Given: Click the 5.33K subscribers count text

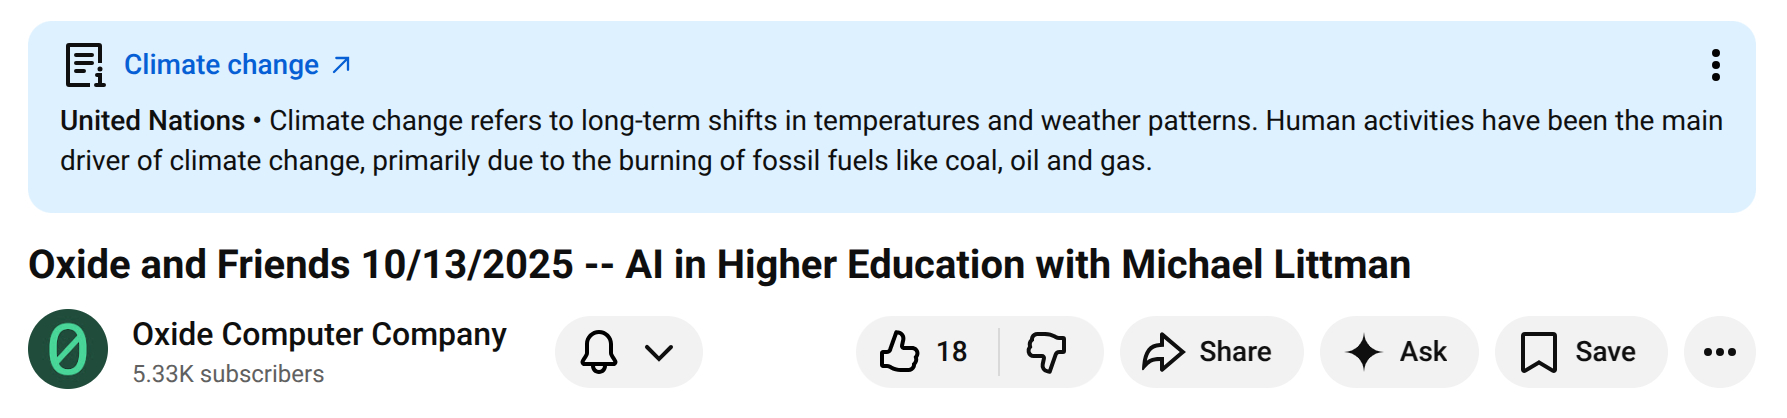Looking at the screenshot, I should [x=228, y=374].
